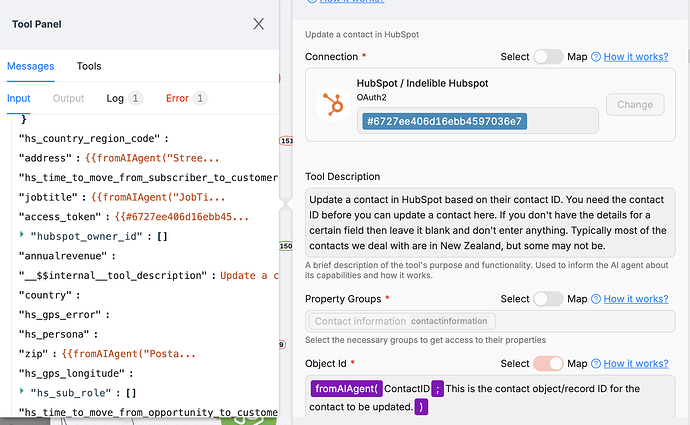Toggle the Connection Select/Map switch
690x425 pixels.
coord(548,57)
